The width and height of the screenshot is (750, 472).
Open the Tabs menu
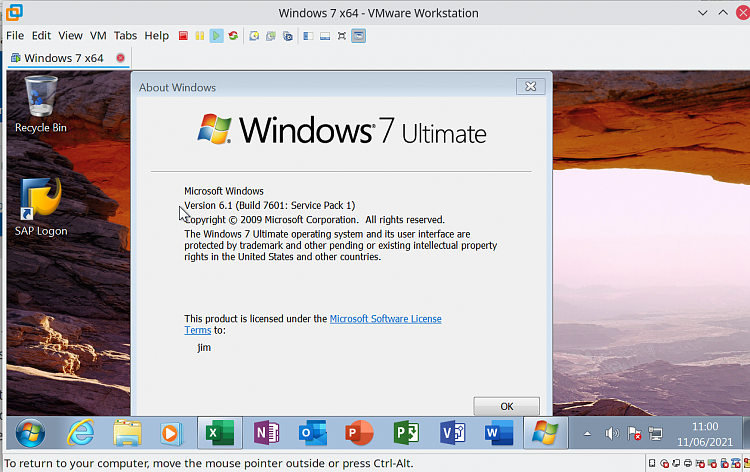tap(125, 36)
